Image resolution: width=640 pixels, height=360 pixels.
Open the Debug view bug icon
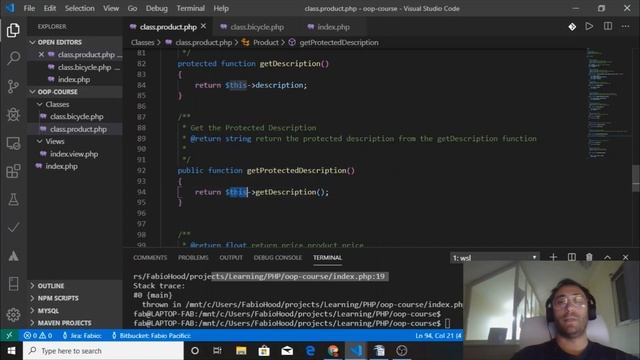click(x=13, y=114)
